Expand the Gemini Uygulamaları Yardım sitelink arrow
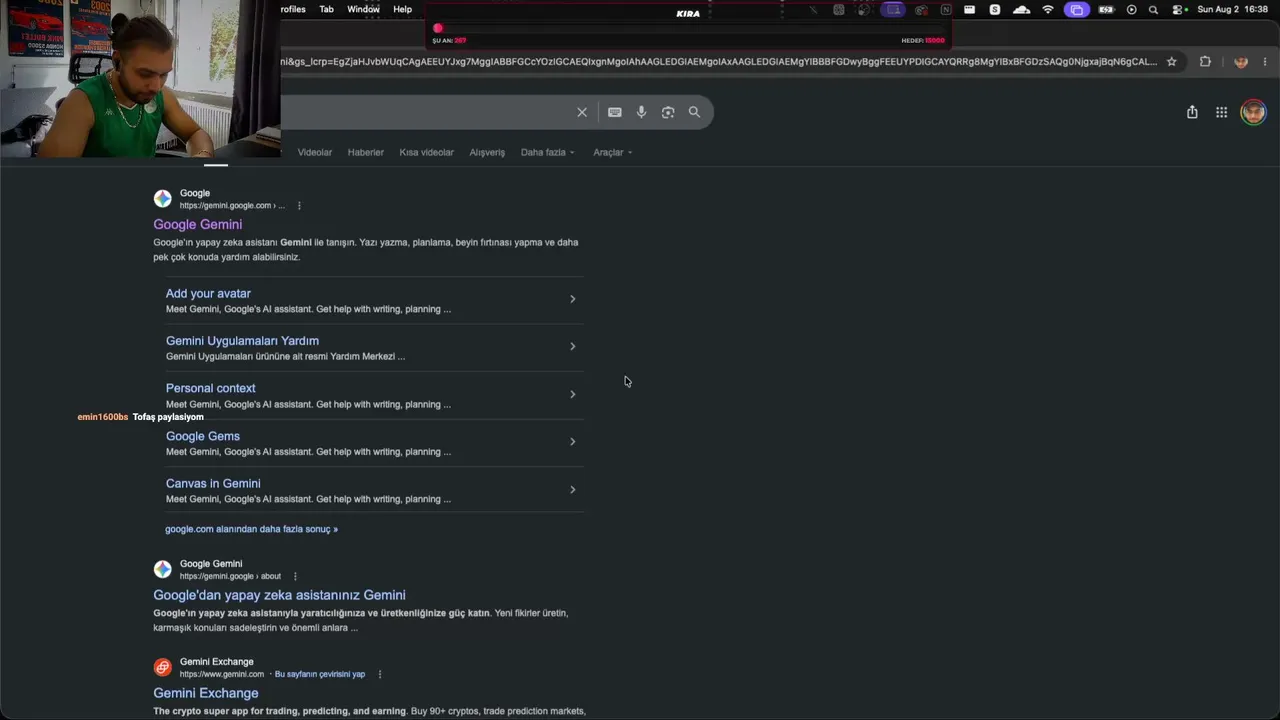This screenshot has width=1280, height=720. (x=572, y=346)
